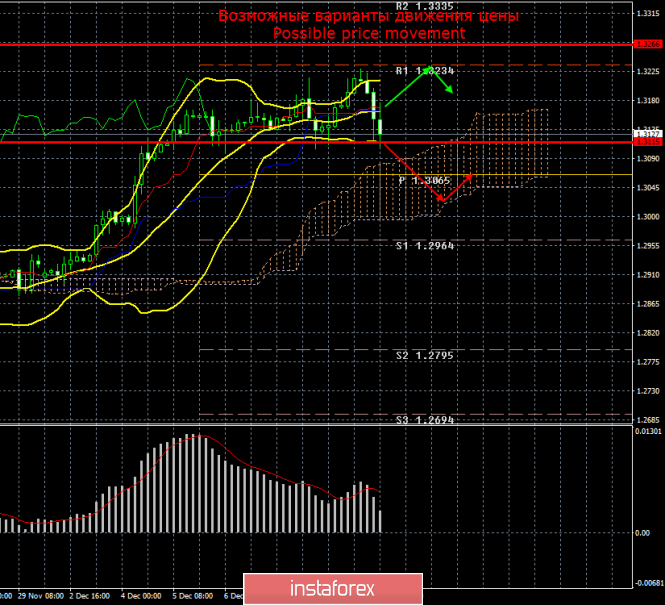Select the white 1.3127 current price tag

649,133
